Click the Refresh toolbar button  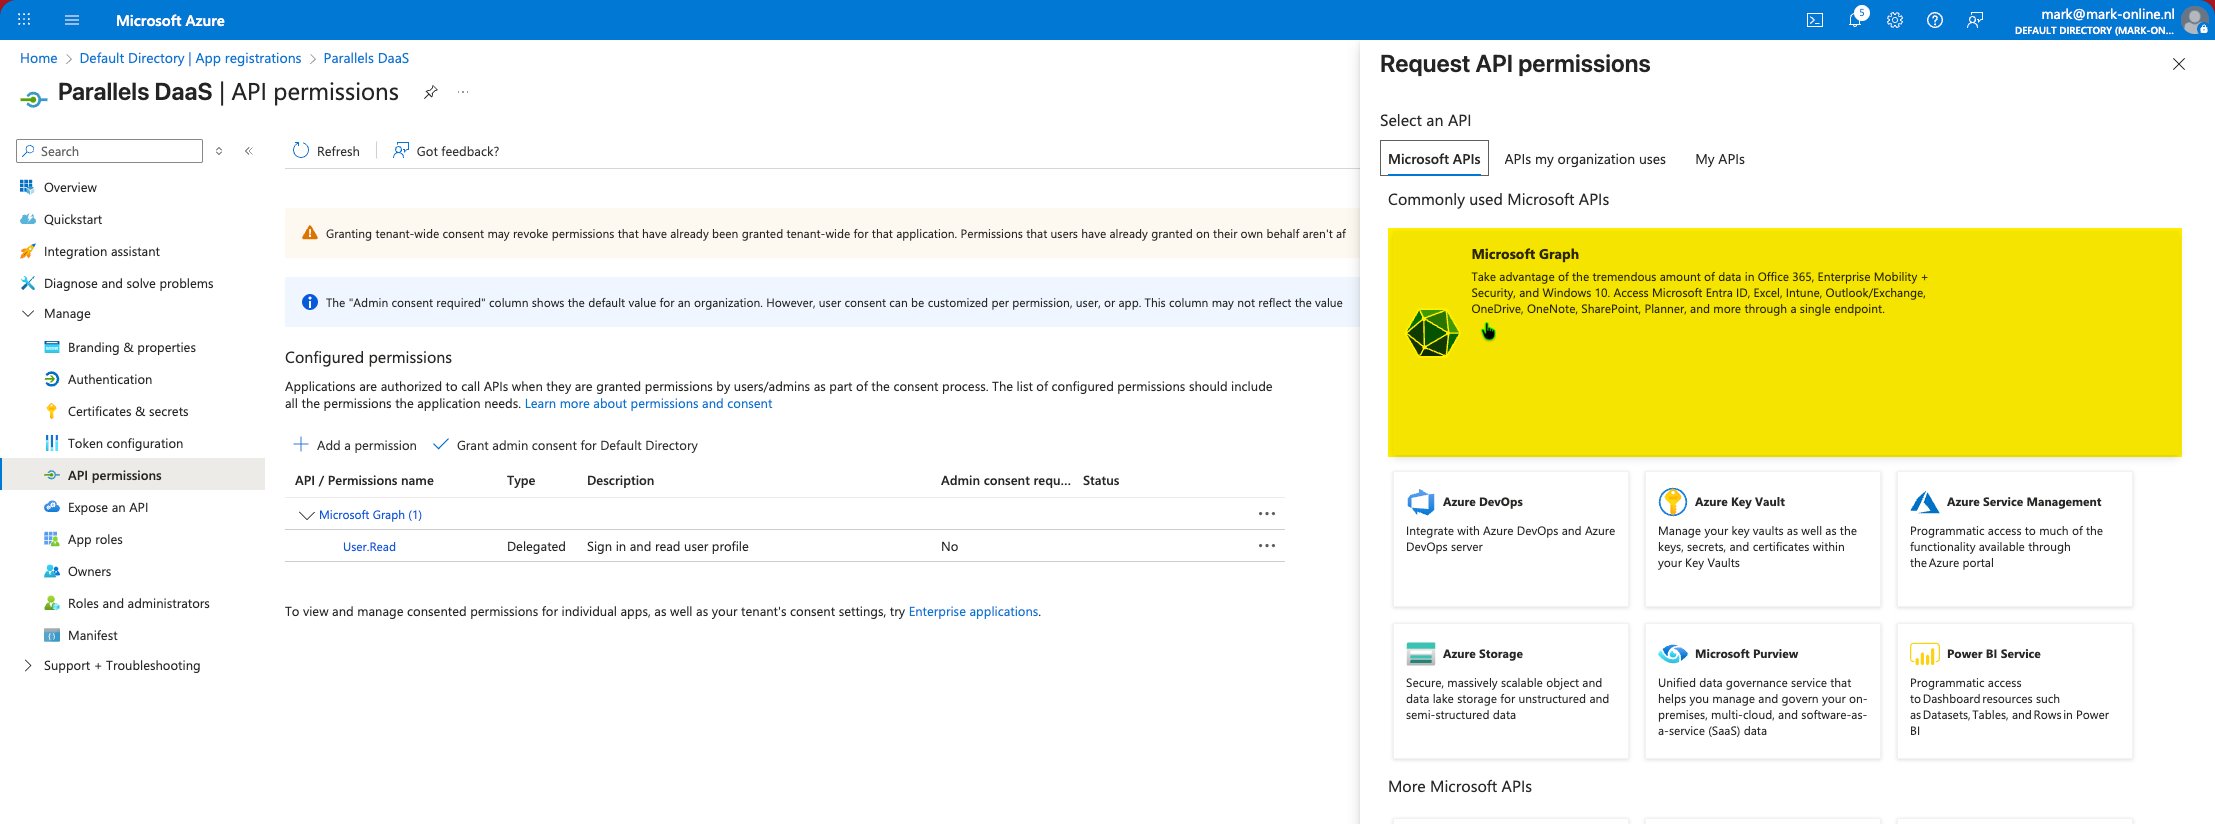point(326,151)
